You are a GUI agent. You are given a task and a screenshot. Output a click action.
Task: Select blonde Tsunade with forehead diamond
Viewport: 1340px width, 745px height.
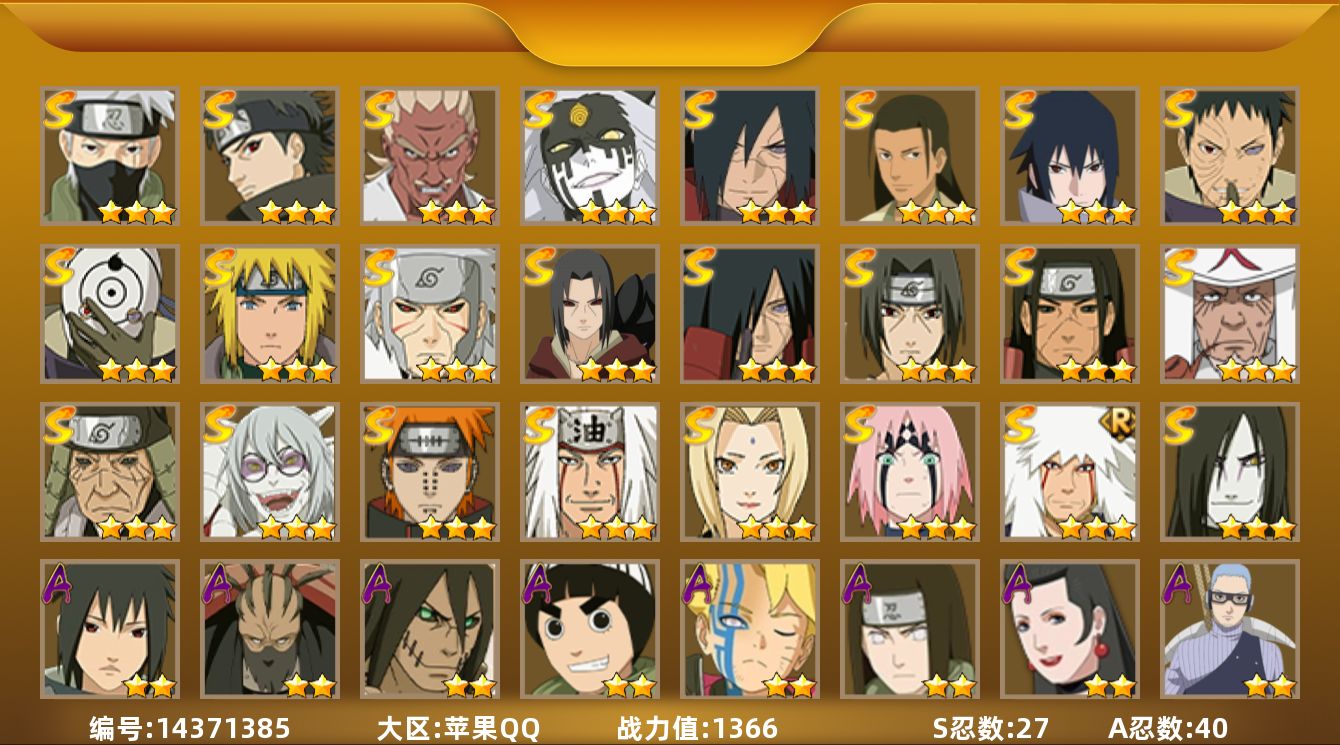[750, 472]
